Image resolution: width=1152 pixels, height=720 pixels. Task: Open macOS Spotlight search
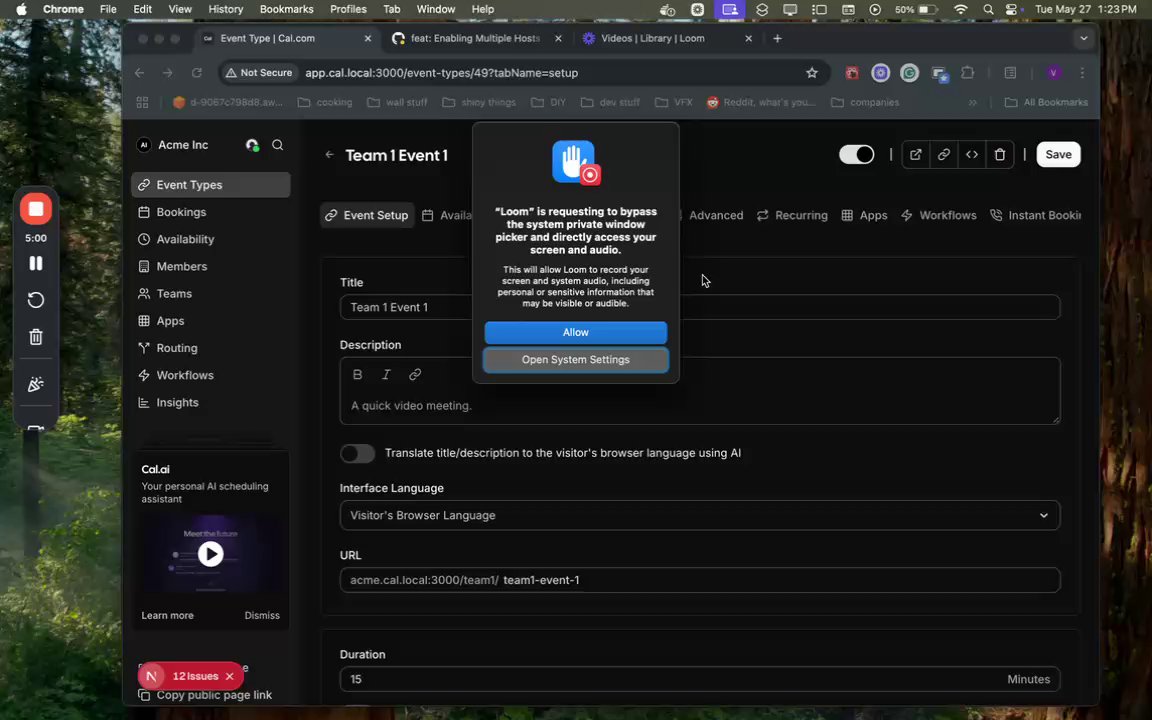pyautogui.click(x=988, y=10)
